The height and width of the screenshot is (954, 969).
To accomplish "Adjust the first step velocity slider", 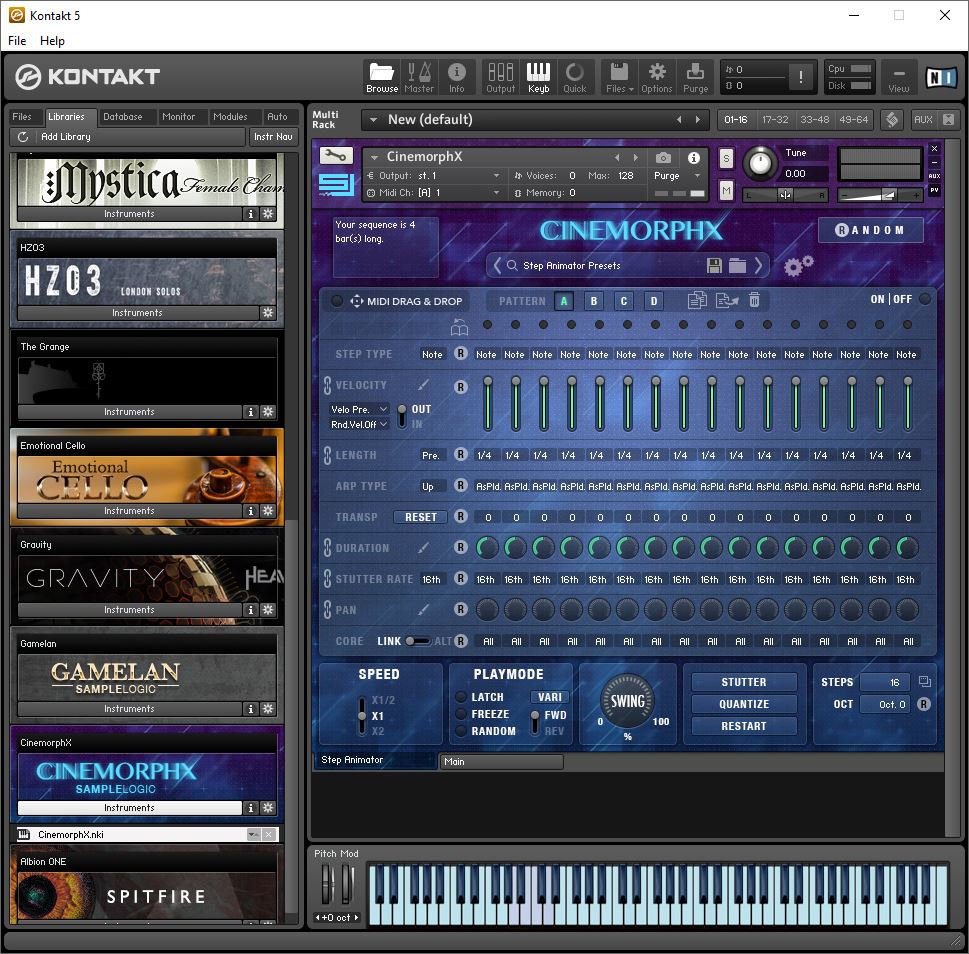I will click(x=488, y=403).
